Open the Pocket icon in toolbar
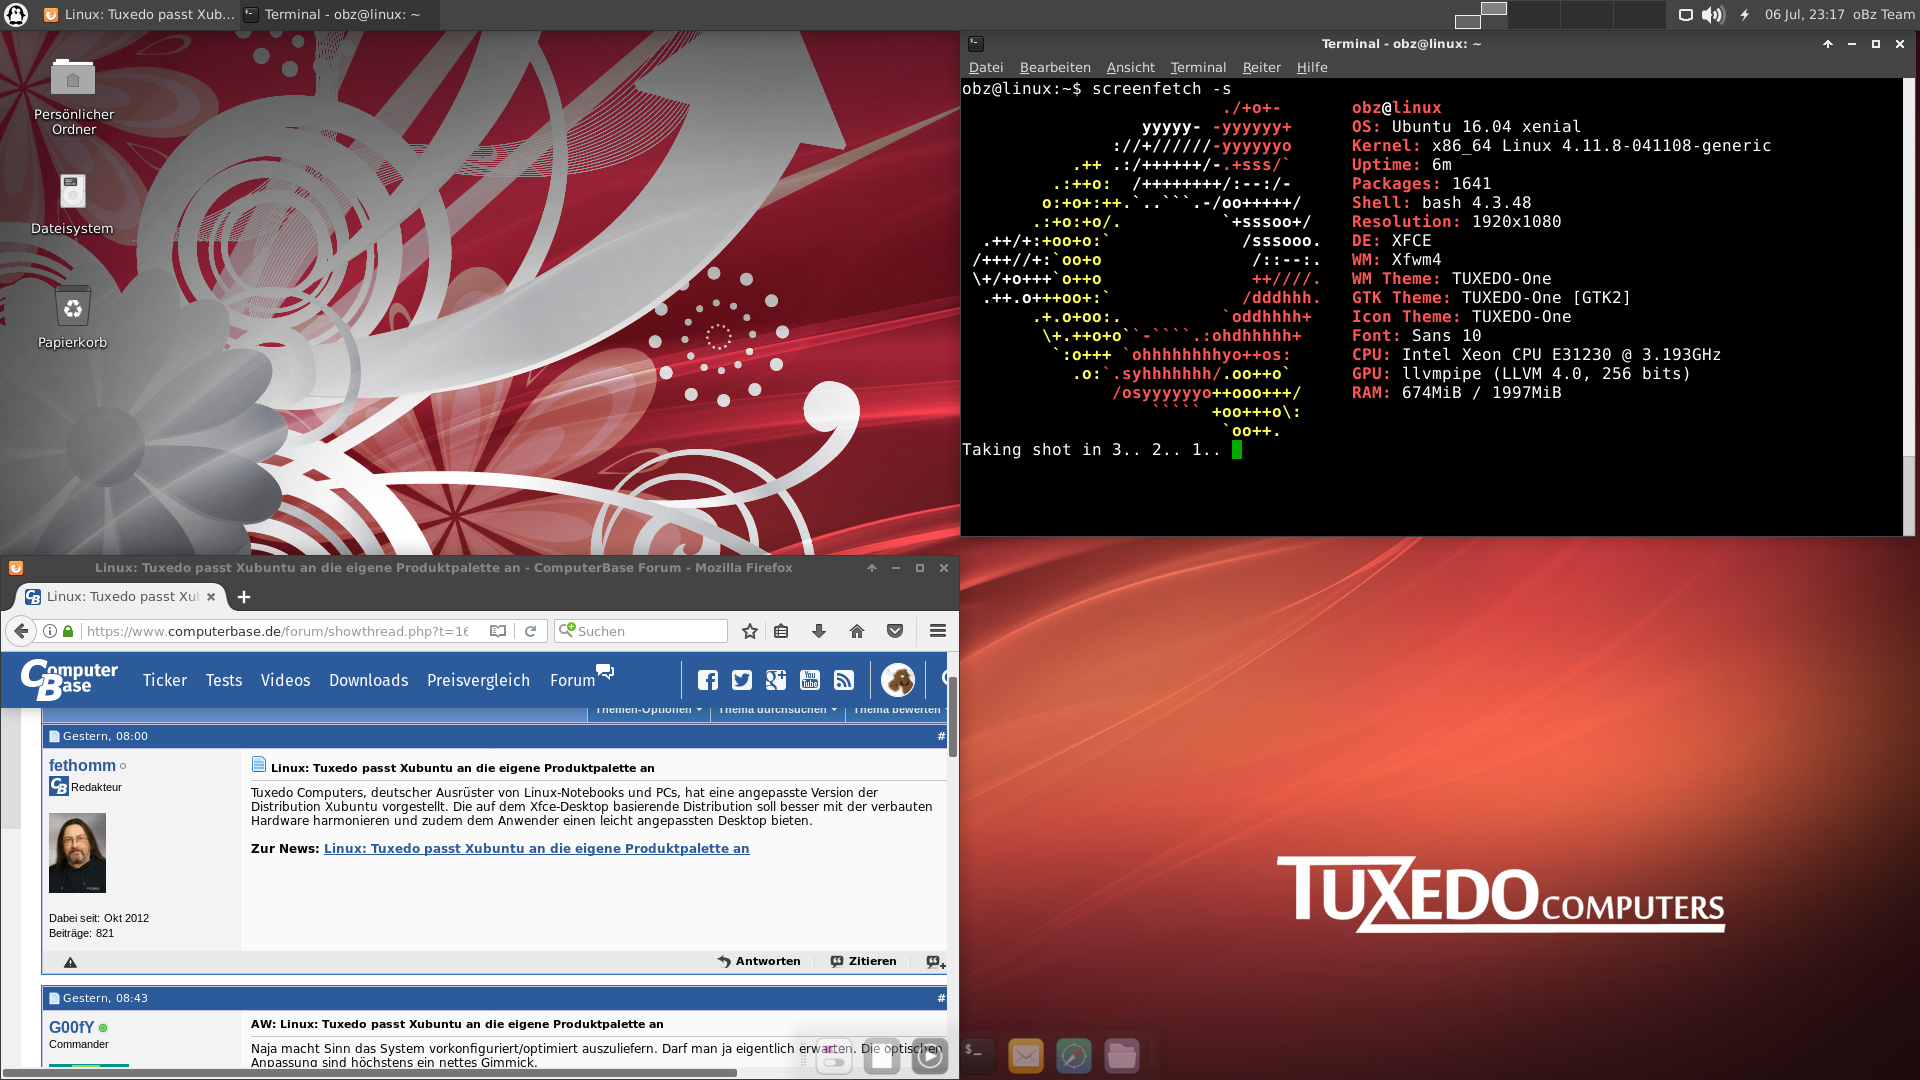Viewport: 1920px width, 1080px height. pyautogui.click(x=895, y=631)
